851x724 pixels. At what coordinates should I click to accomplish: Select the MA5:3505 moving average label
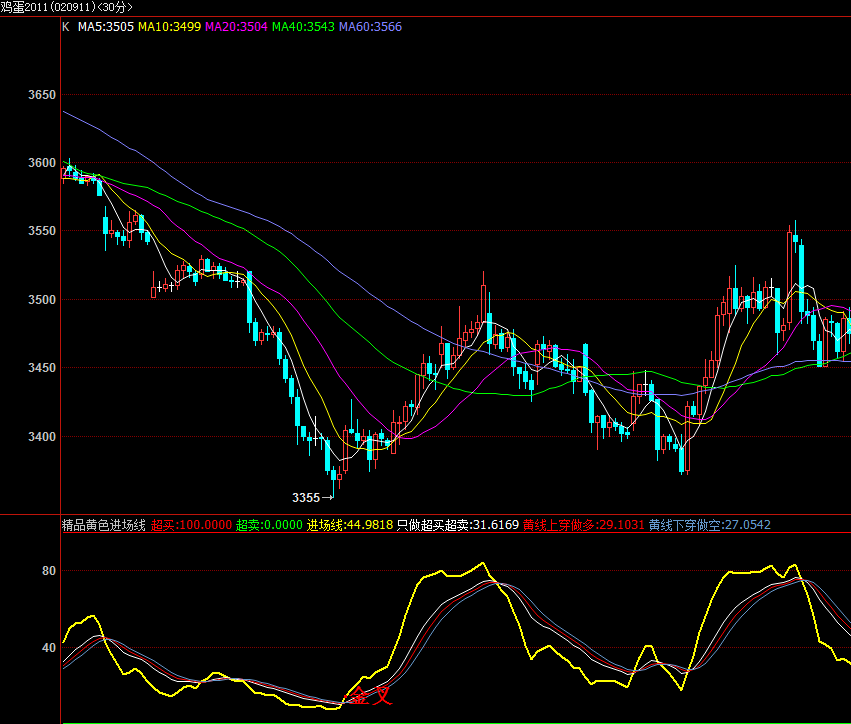pos(106,27)
